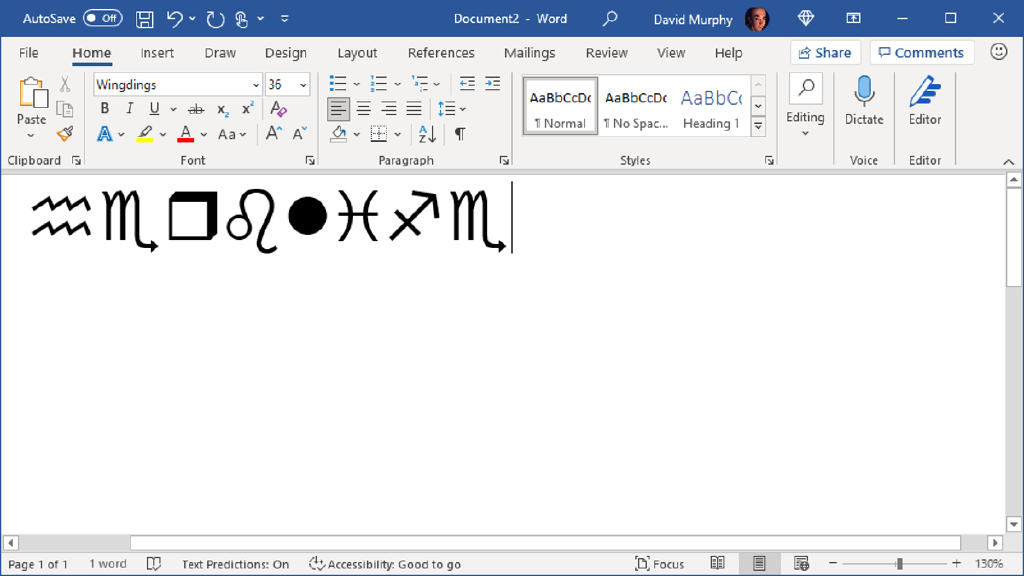
Task: Toggle the AutoSave switch
Action: pyautogui.click(x=102, y=19)
